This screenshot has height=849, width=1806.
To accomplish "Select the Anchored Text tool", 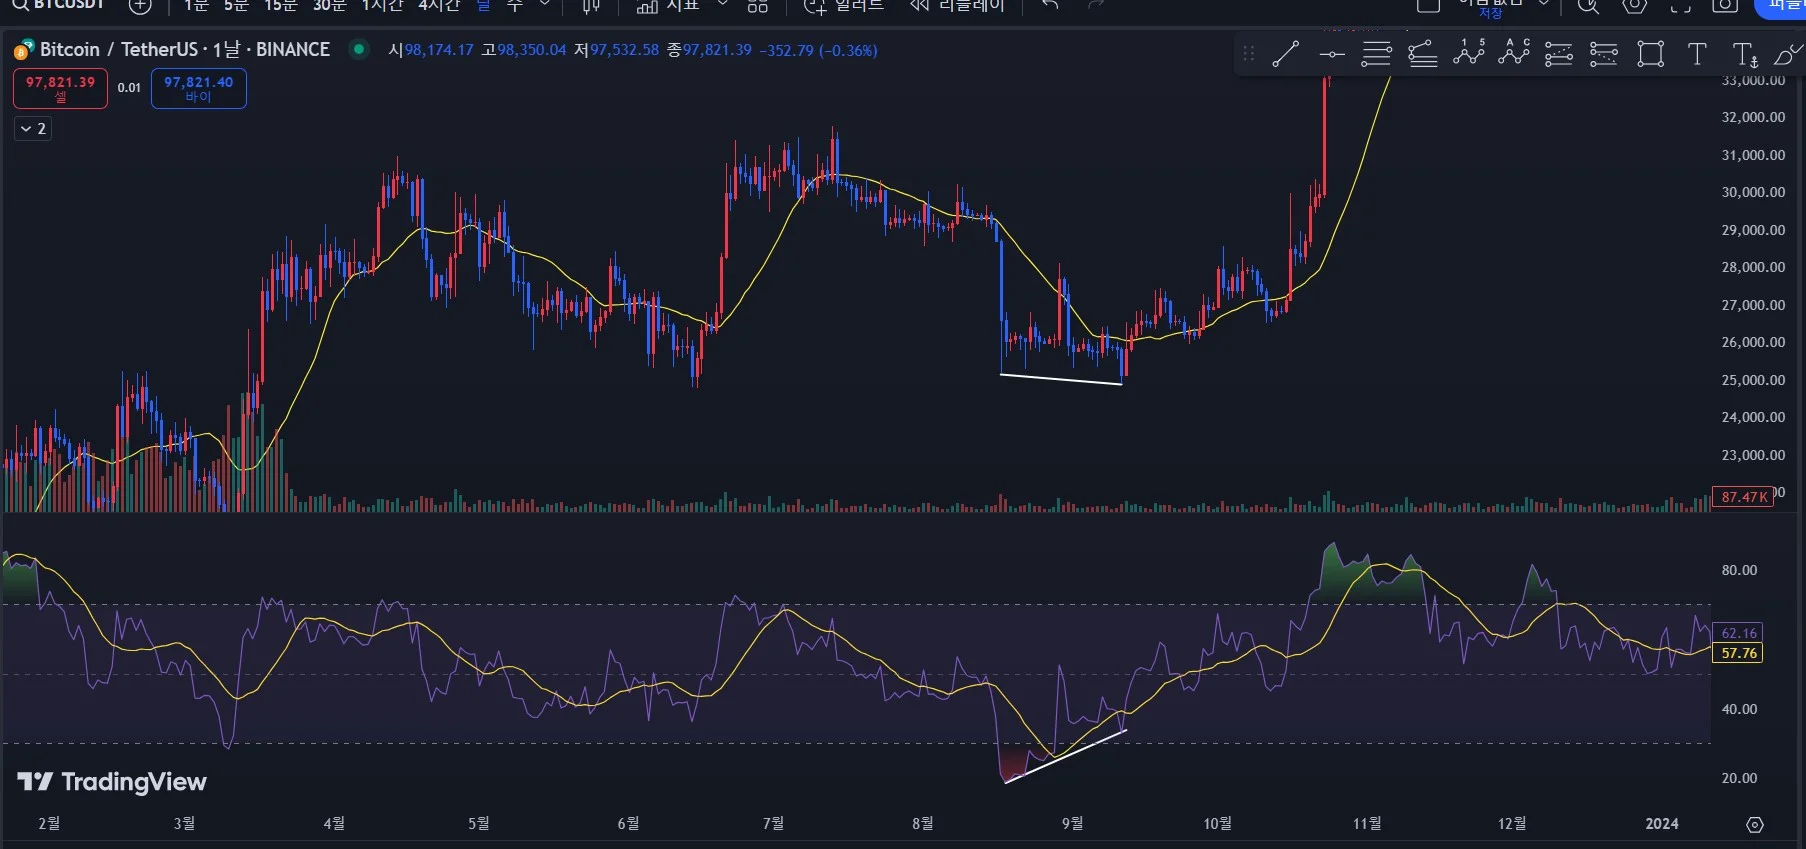I will pos(1744,54).
